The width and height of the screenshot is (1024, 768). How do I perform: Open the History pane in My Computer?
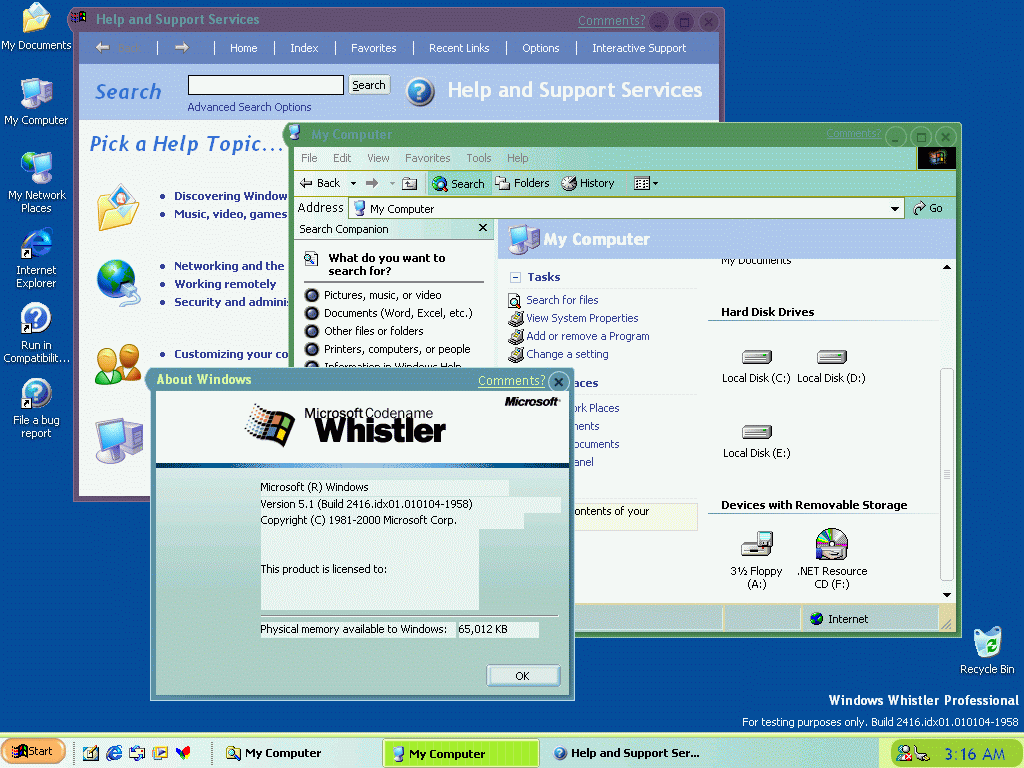coord(588,184)
